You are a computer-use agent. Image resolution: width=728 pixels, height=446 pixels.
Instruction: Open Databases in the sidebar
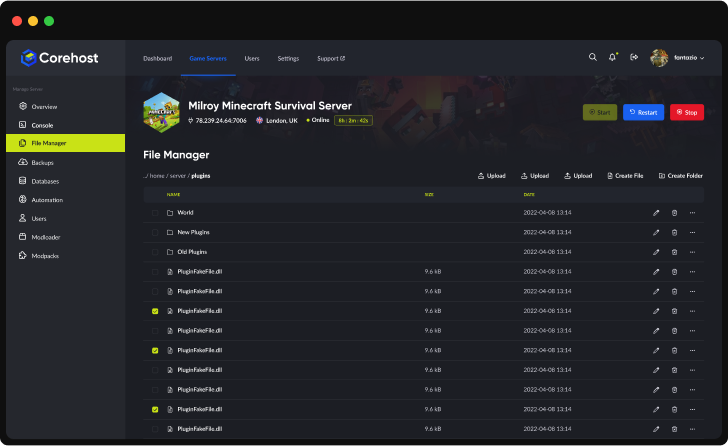45,181
